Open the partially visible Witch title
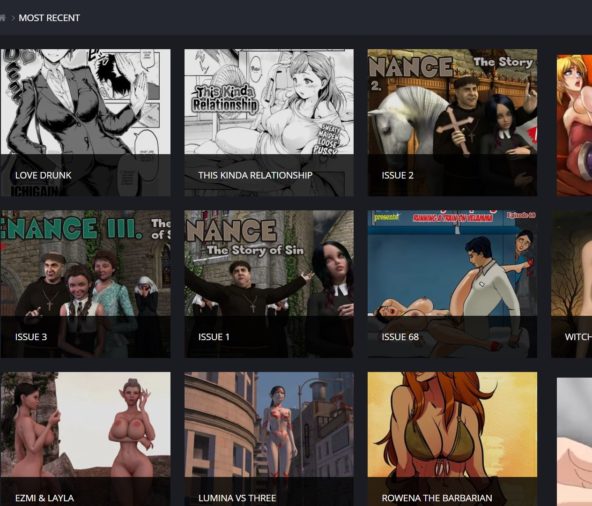This screenshot has width=592, height=506. (x=578, y=337)
